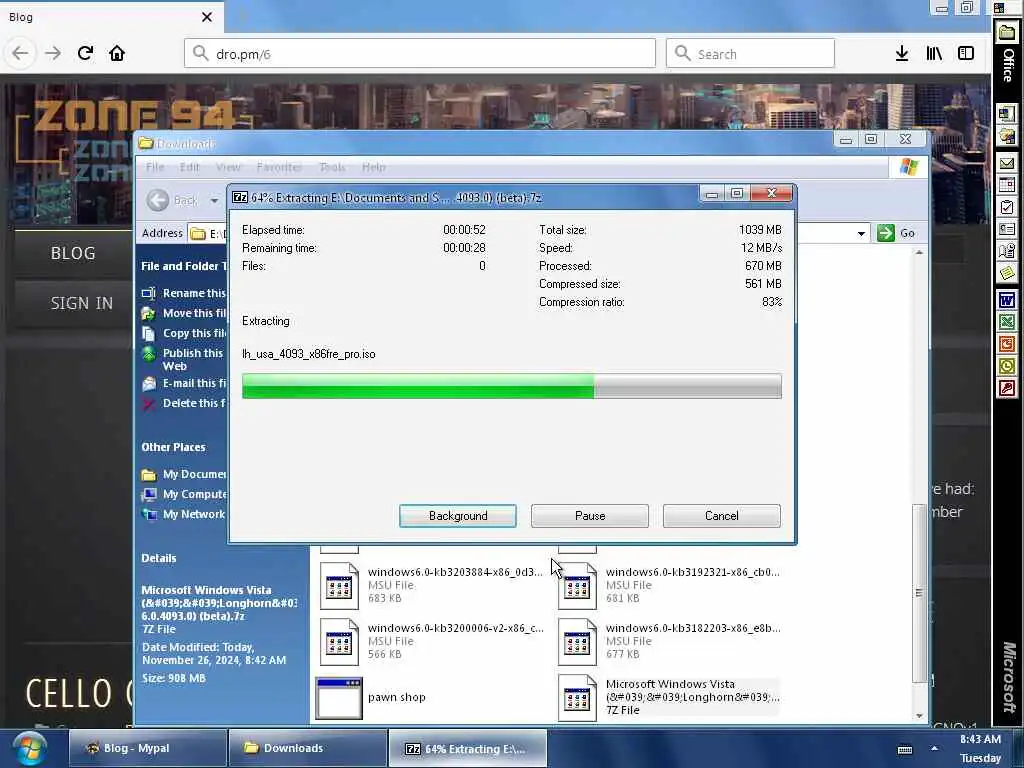This screenshot has height=768, width=1024.
Task: Click Back button in Downloads explorer
Action: (x=172, y=200)
